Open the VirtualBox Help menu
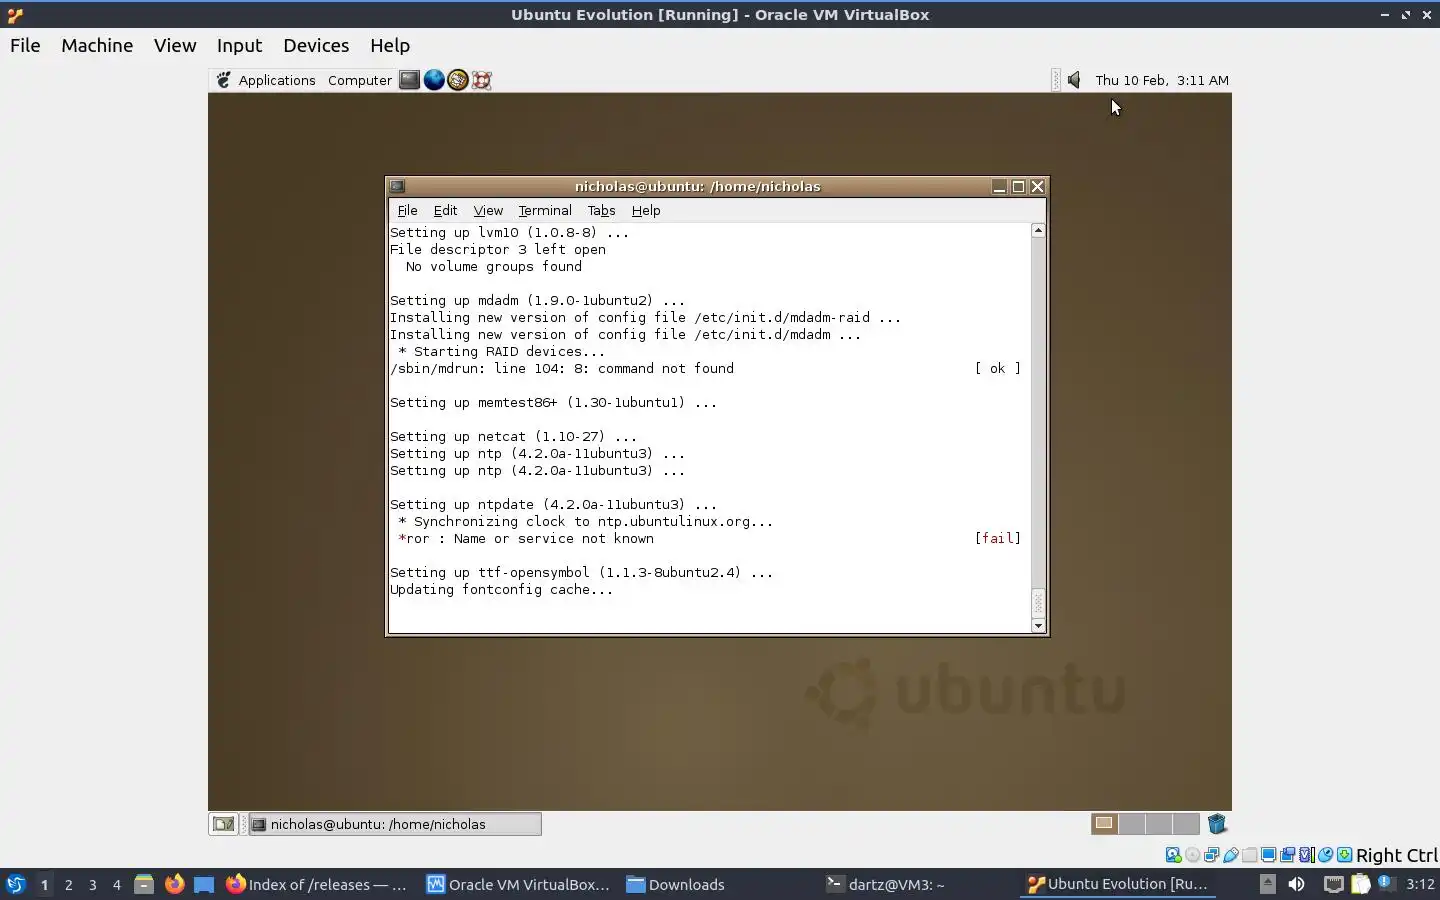1440x900 pixels. tap(390, 45)
